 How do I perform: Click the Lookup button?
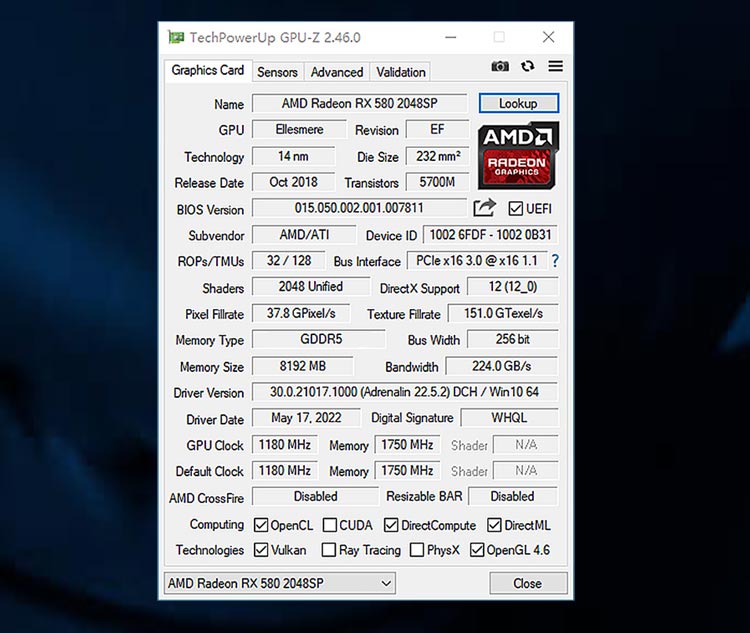coord(518,103)
